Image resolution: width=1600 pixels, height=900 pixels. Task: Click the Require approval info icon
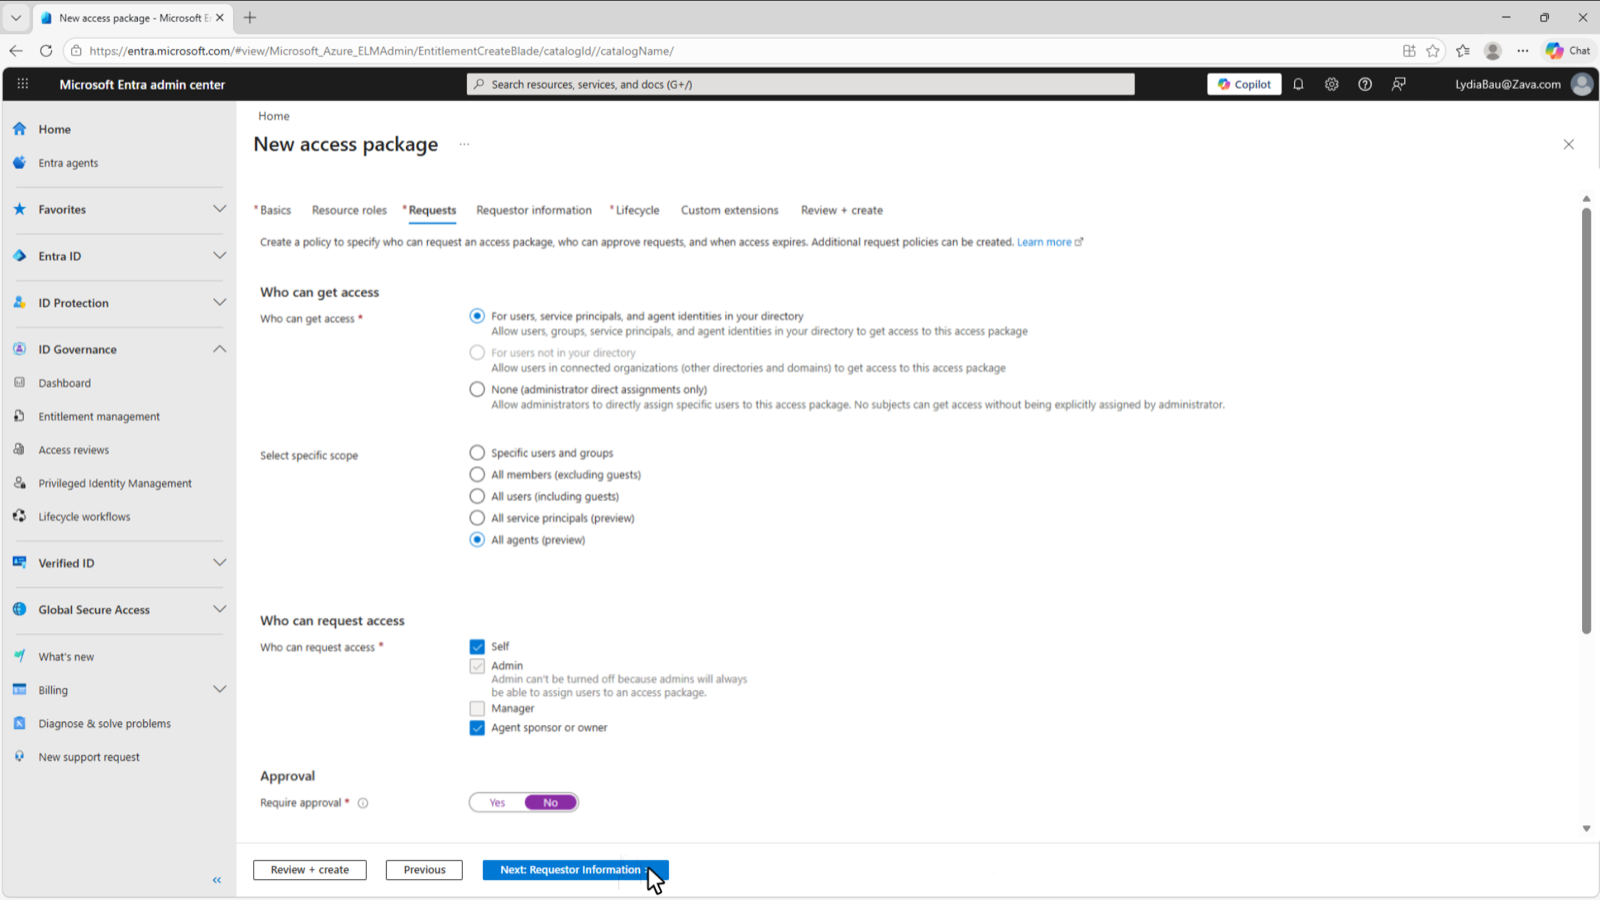[x=363, y=803]
